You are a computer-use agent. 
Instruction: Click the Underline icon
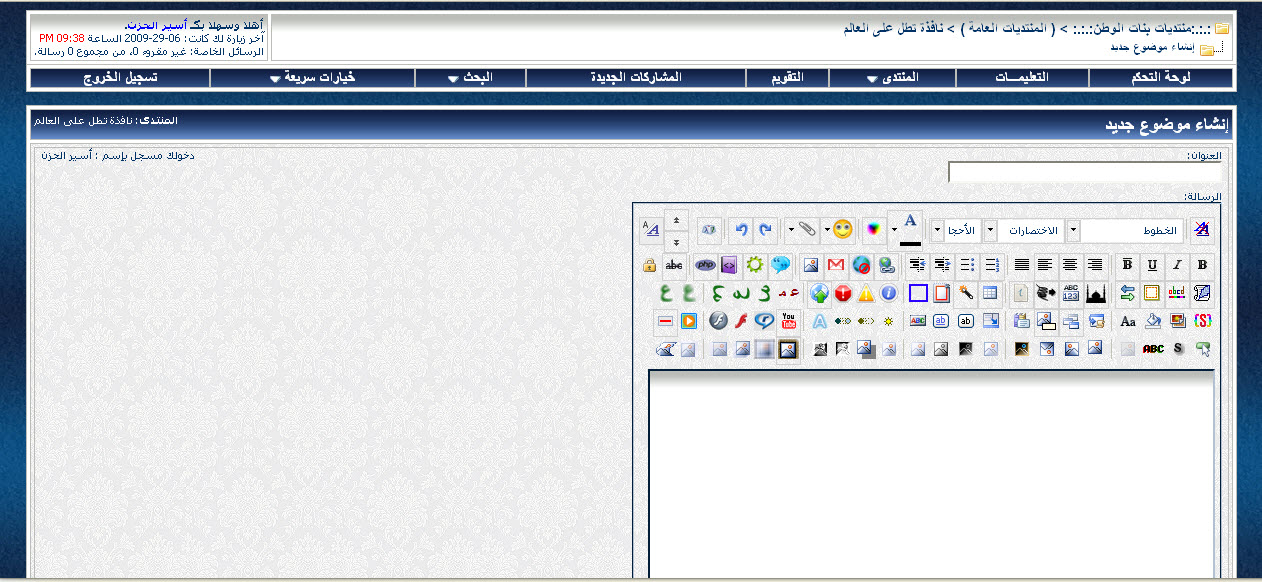[1152, 265]
